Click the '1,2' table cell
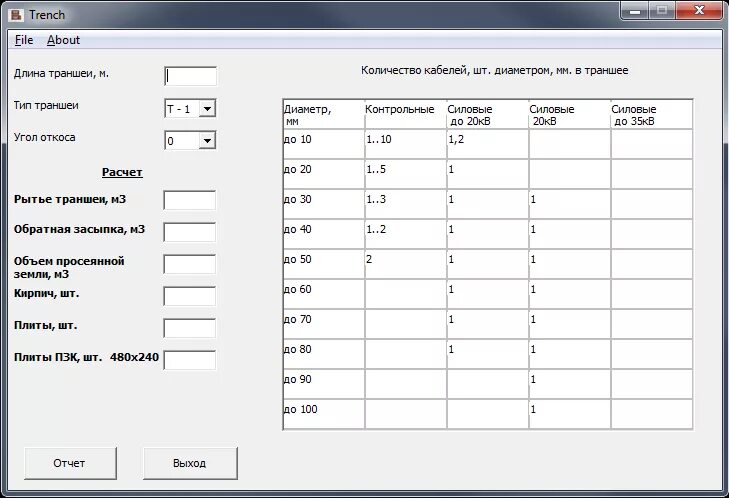Screen dimensions: 729x500 pos(487,144)
